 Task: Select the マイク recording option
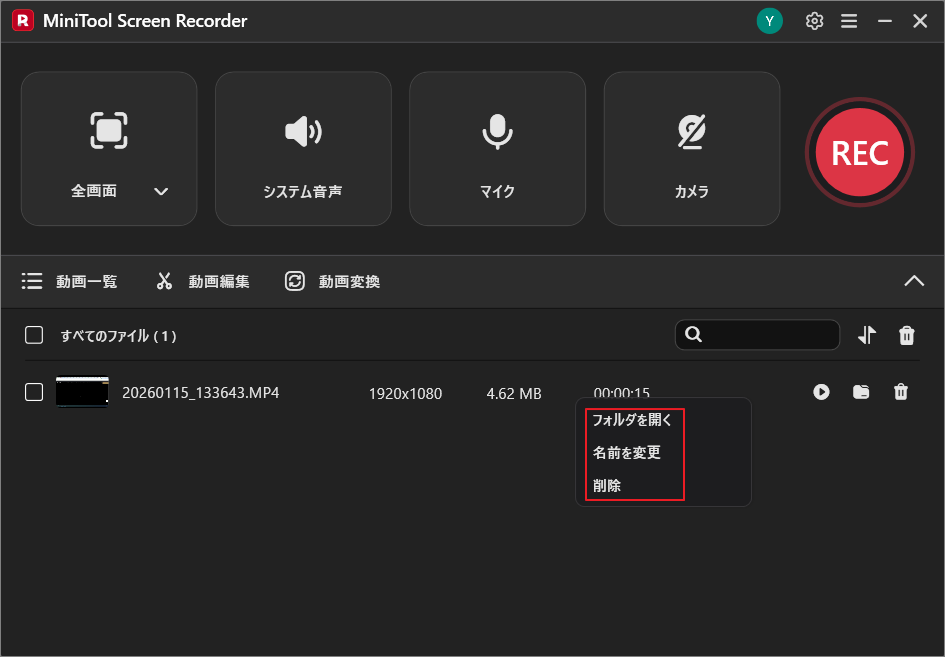pyautogui.click(x=497, y=148)
